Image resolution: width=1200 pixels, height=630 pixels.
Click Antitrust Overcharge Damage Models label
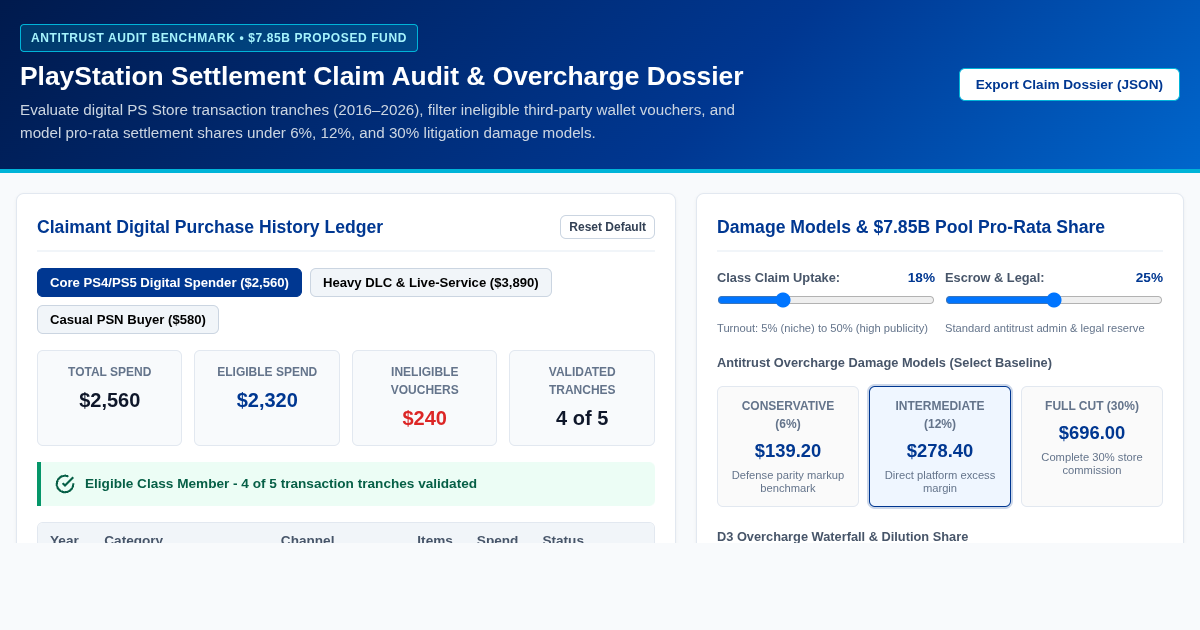[884, 362]
